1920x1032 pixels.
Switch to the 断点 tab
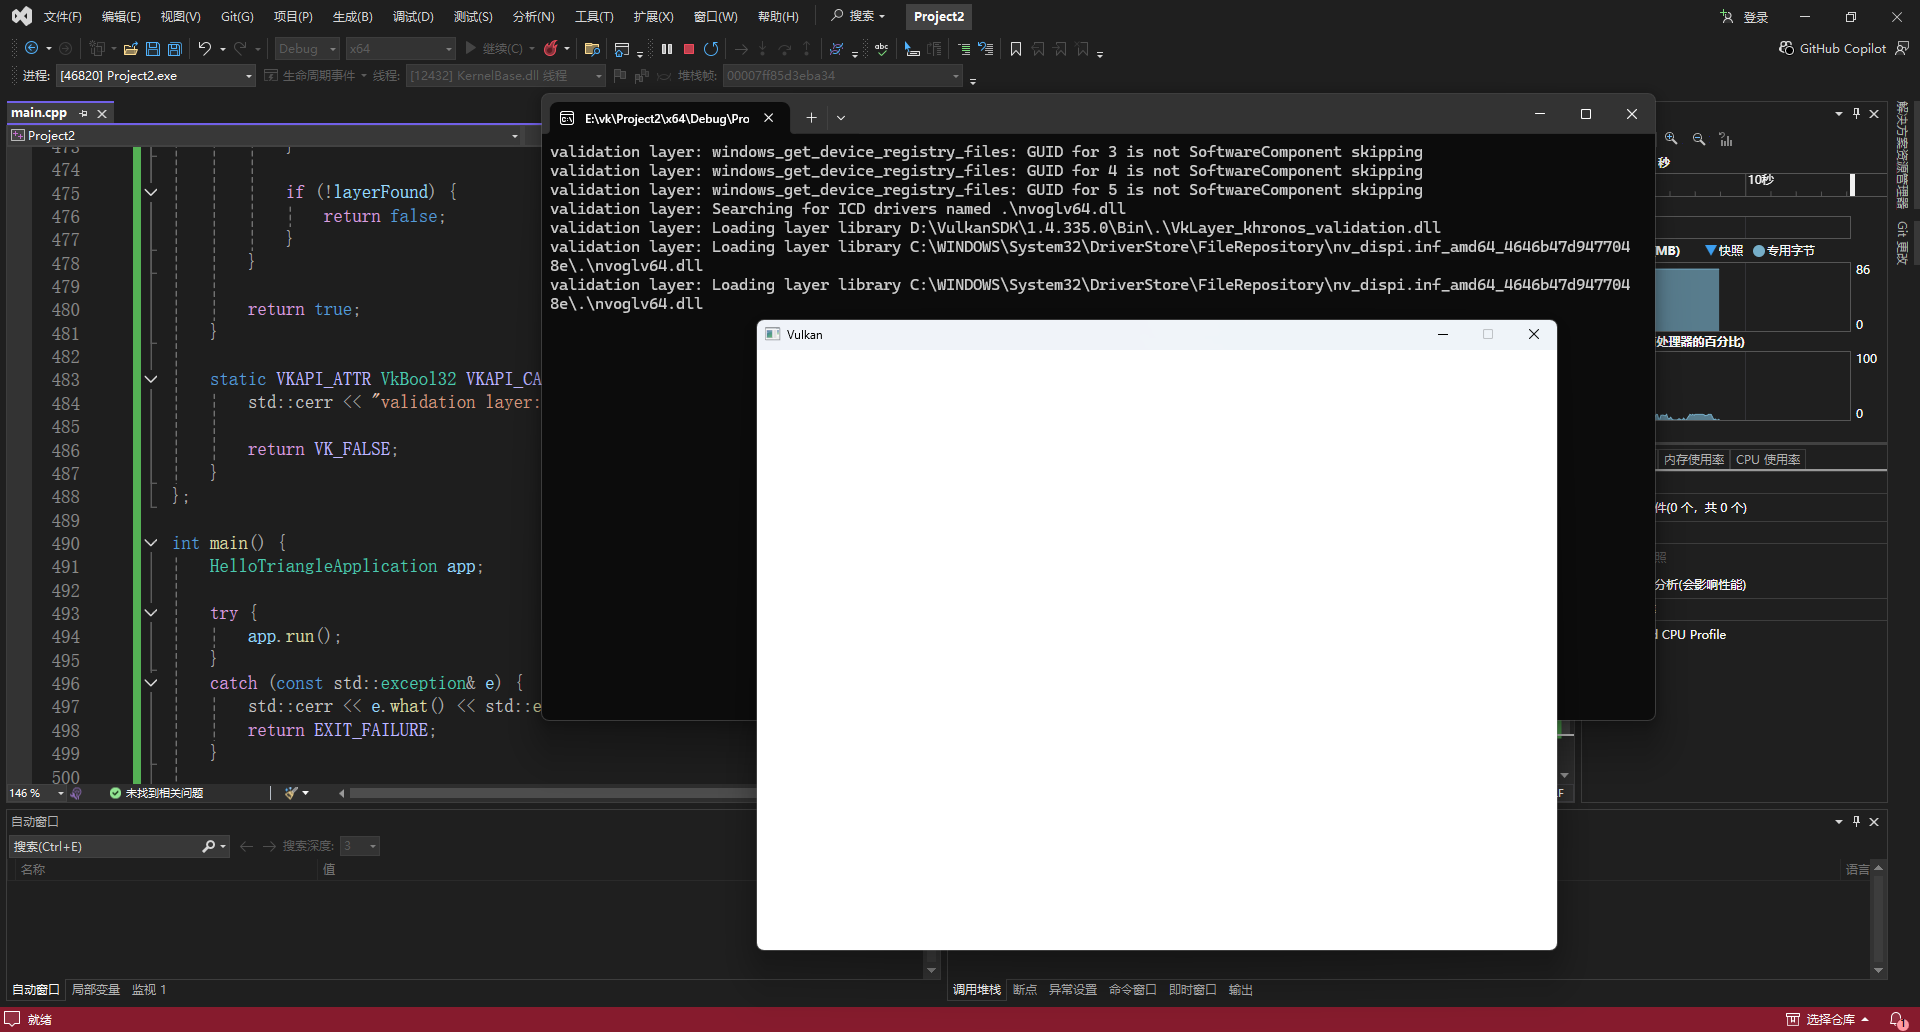pyautogui.click(x=1025, y=989)
